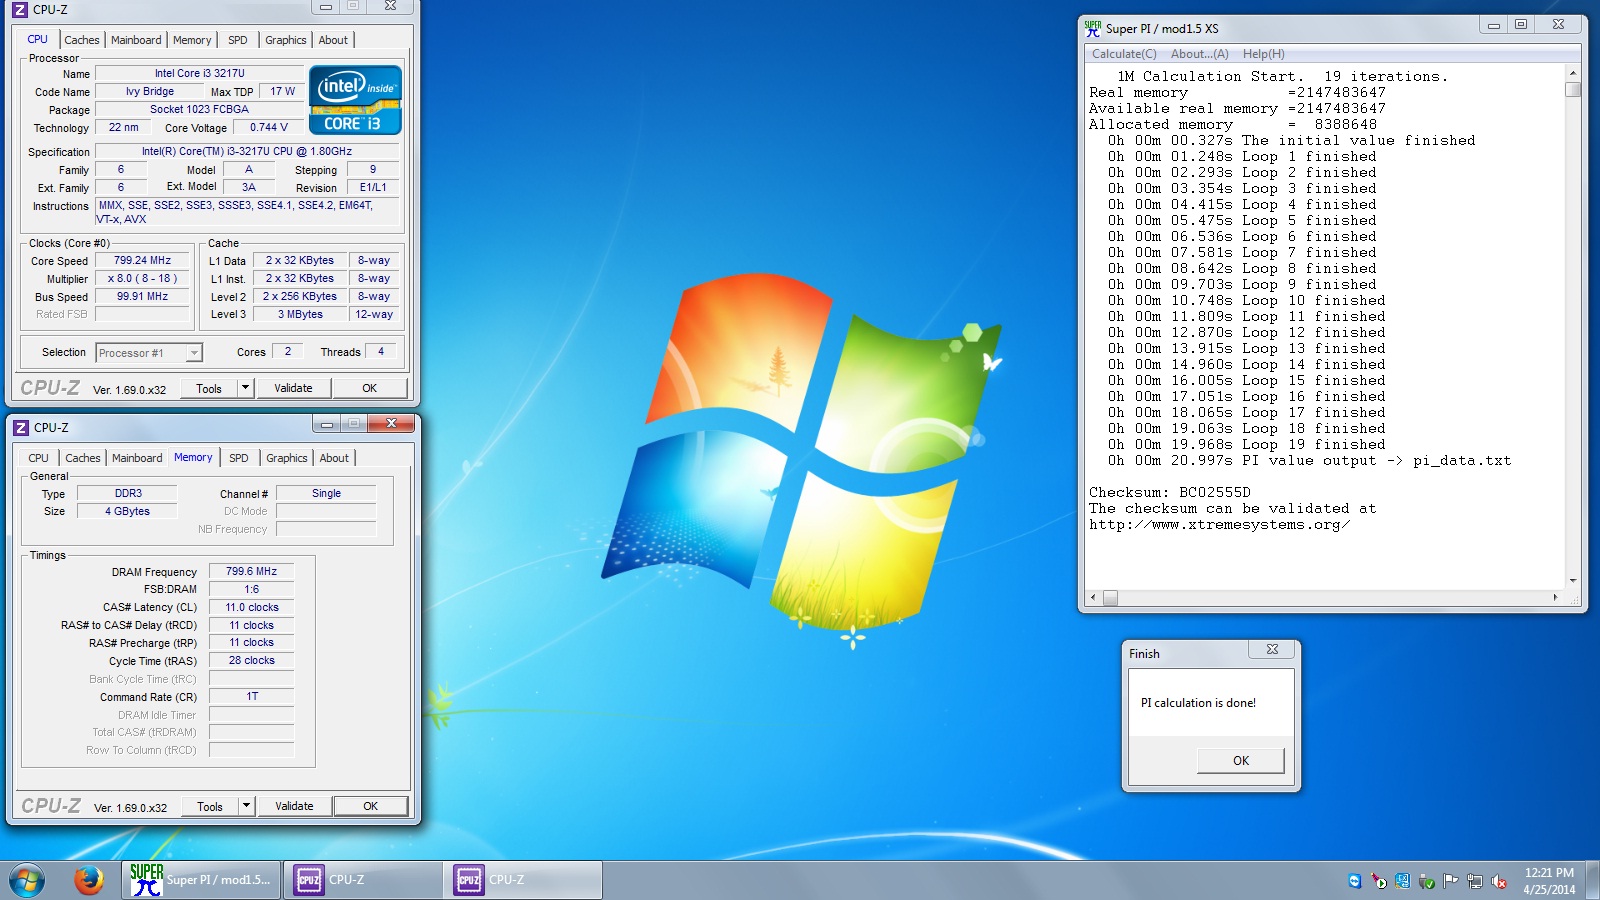Click OK in top CPU-Z window
Screen dimensions: 1600x900
pyautogui.click(x=370, y=388)
